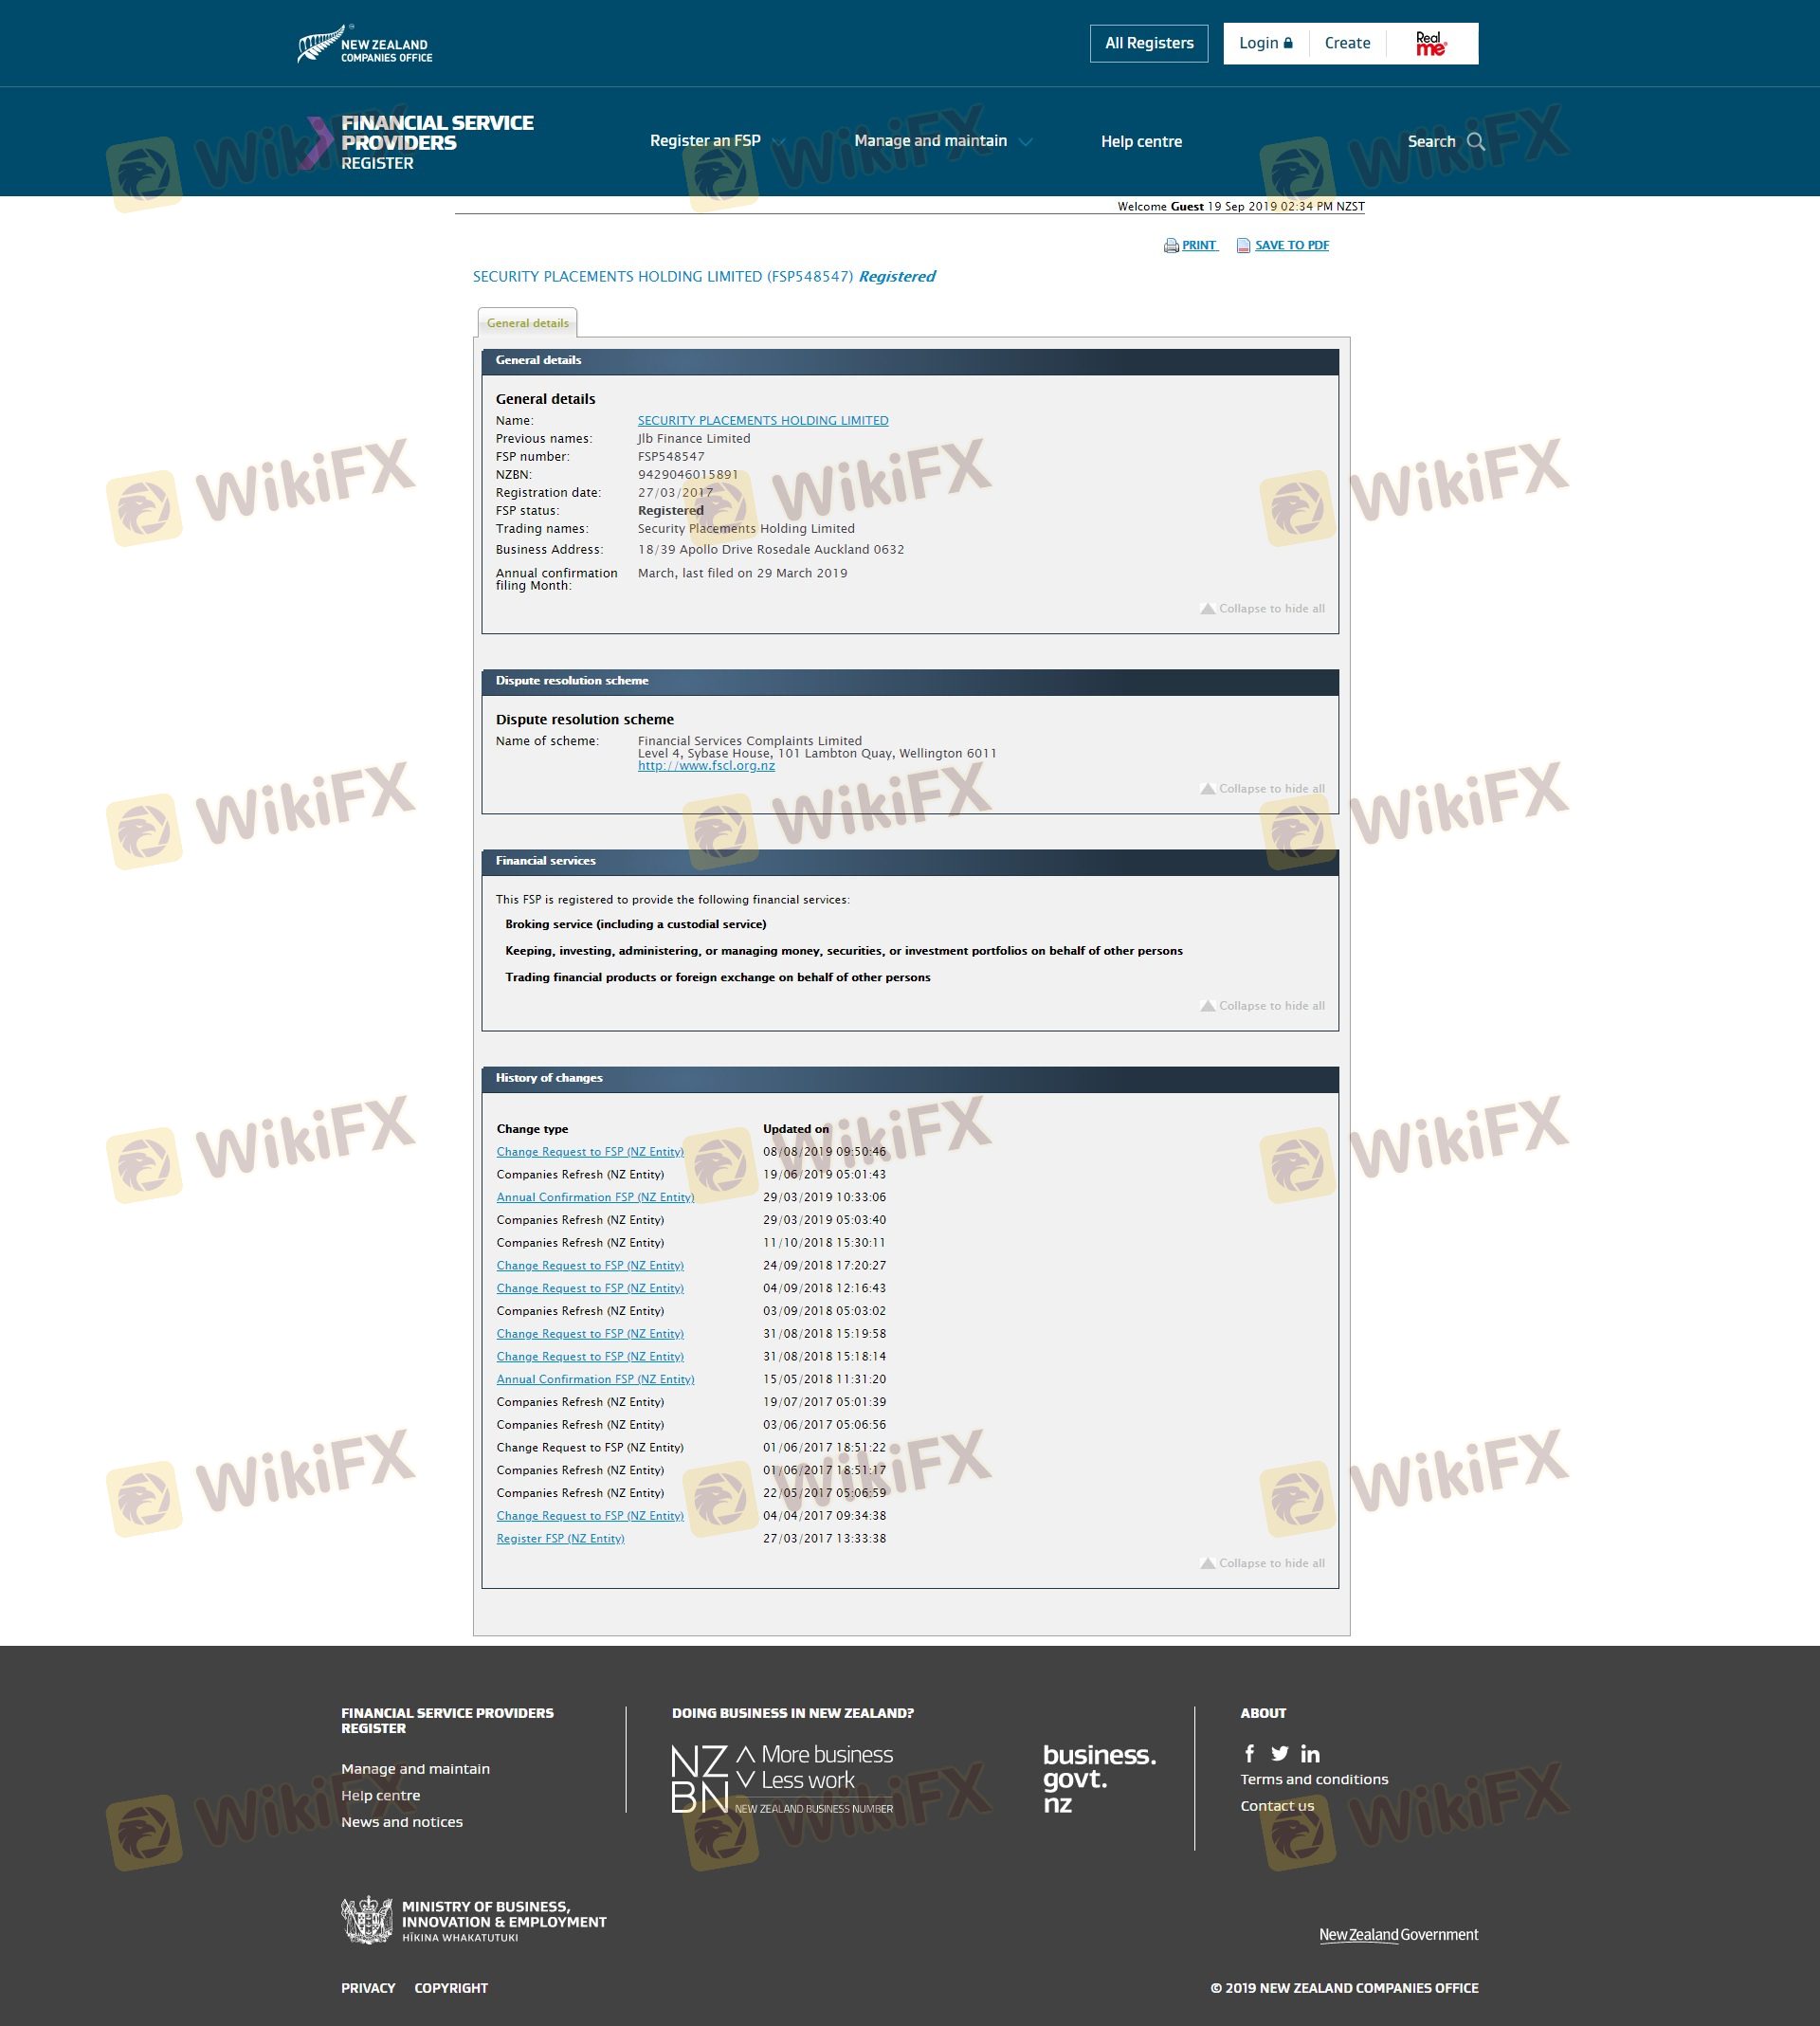Click the RealMe logo button
1820x2026 pixels.
click(x=1430, y=43)
